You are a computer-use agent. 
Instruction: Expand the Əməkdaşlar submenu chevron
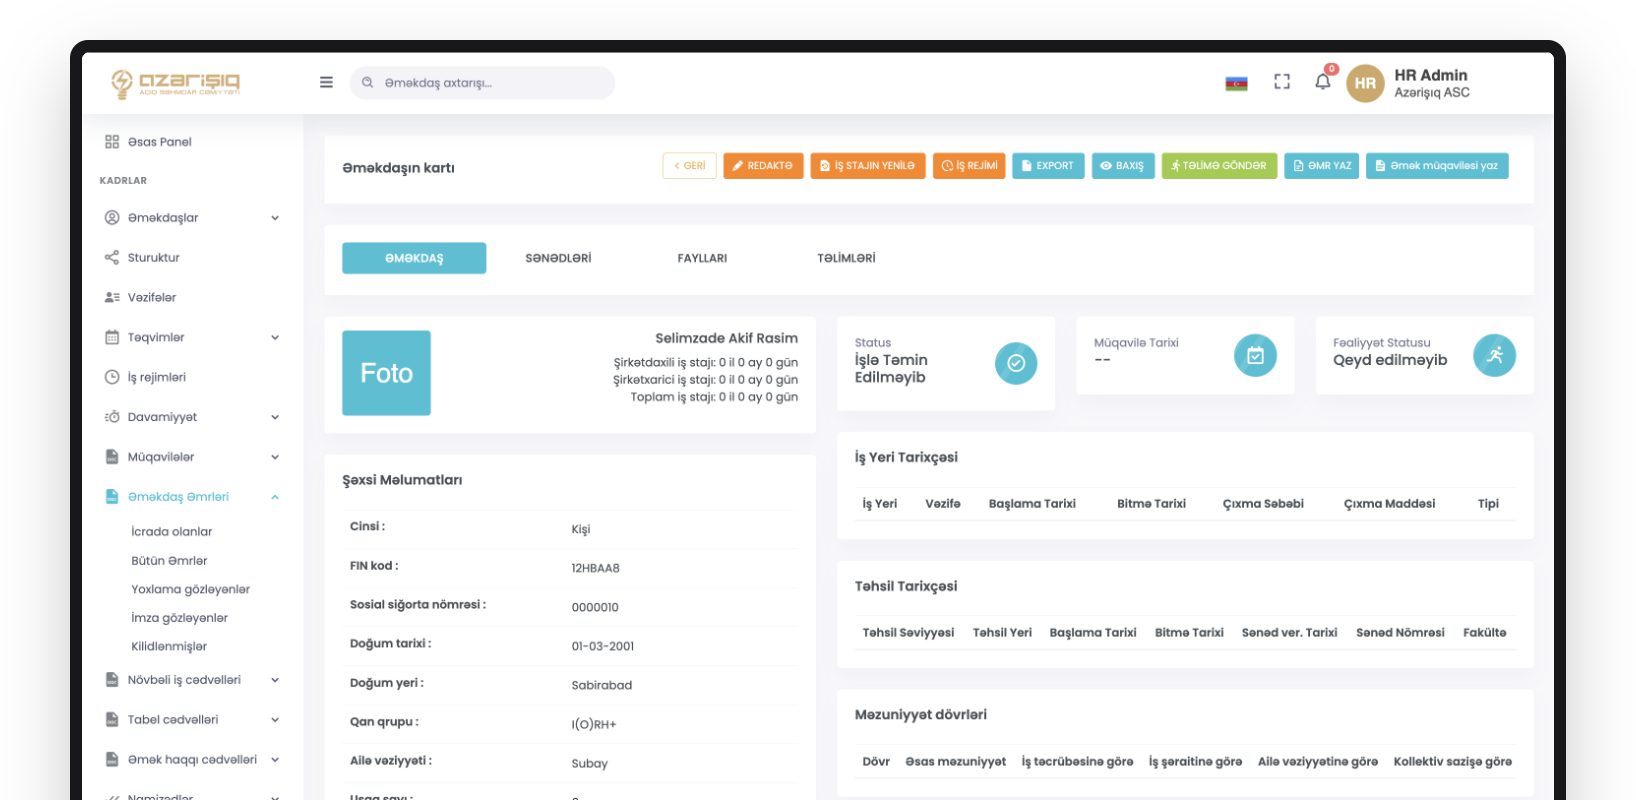point(275,218)
